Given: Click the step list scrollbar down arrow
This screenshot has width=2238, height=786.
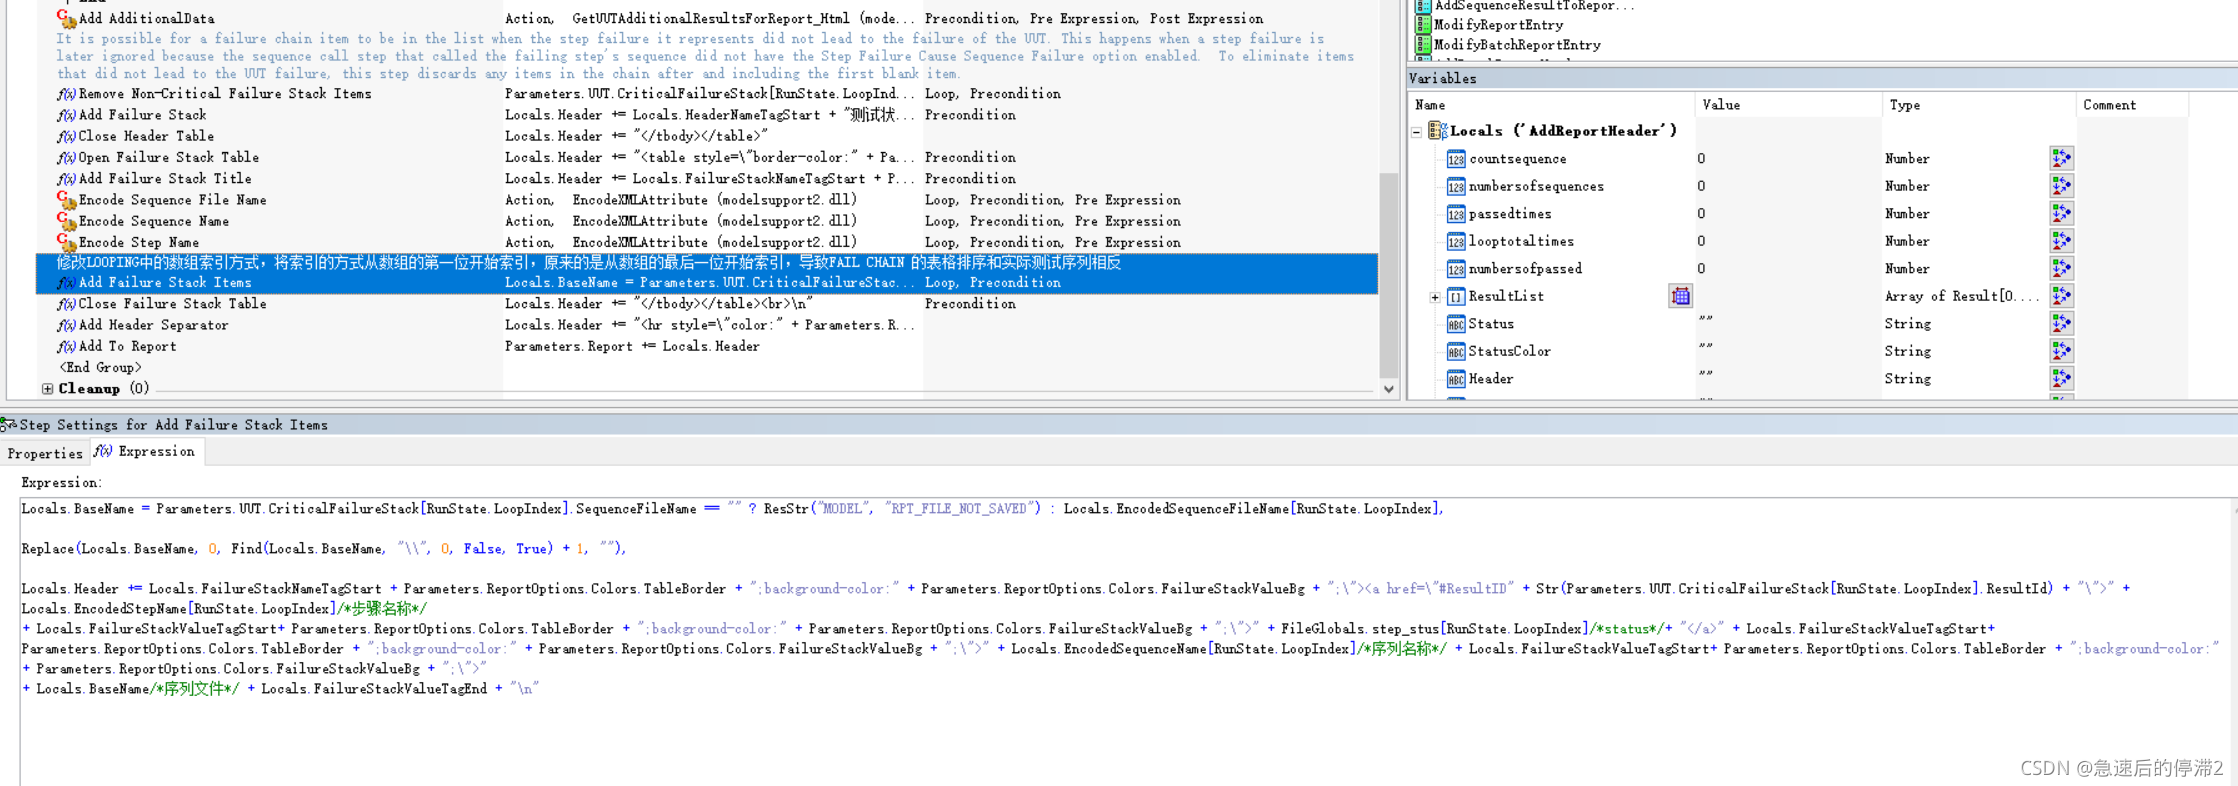Looking at the screenshot, I should point(1389,389).
